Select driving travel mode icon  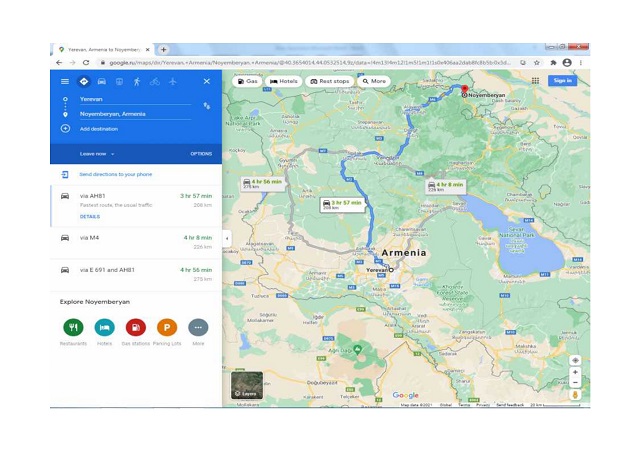click(x=102, y=81)
